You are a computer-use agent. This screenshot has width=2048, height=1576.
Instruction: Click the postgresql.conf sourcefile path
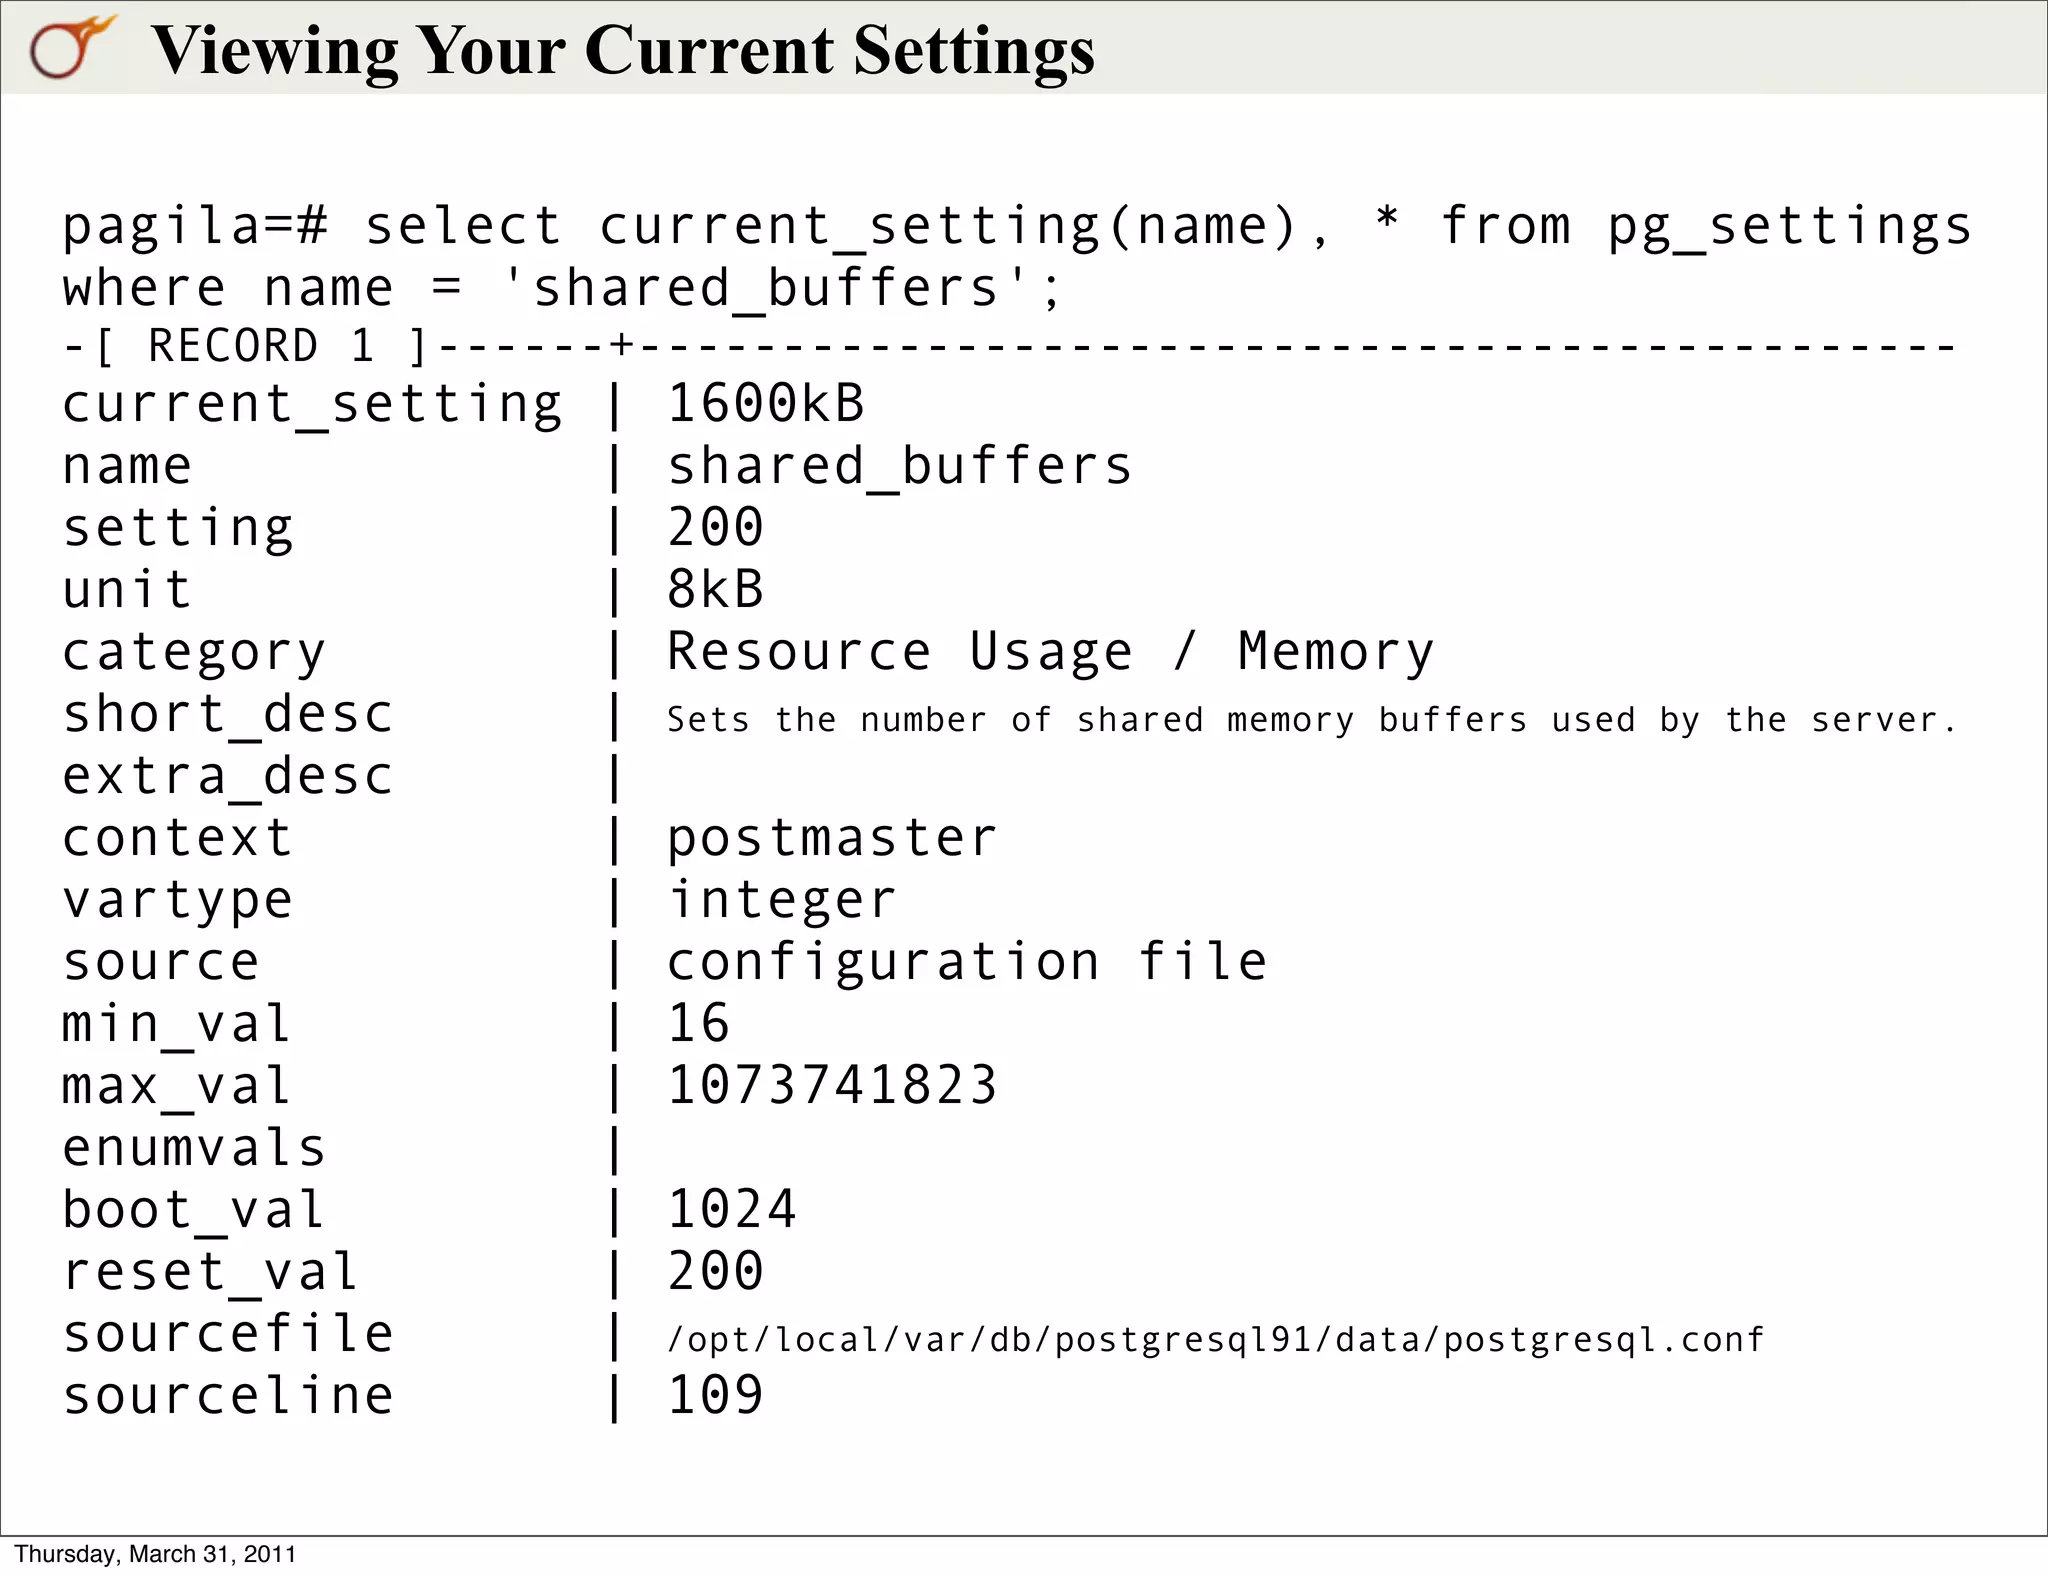point(1215,1340)
